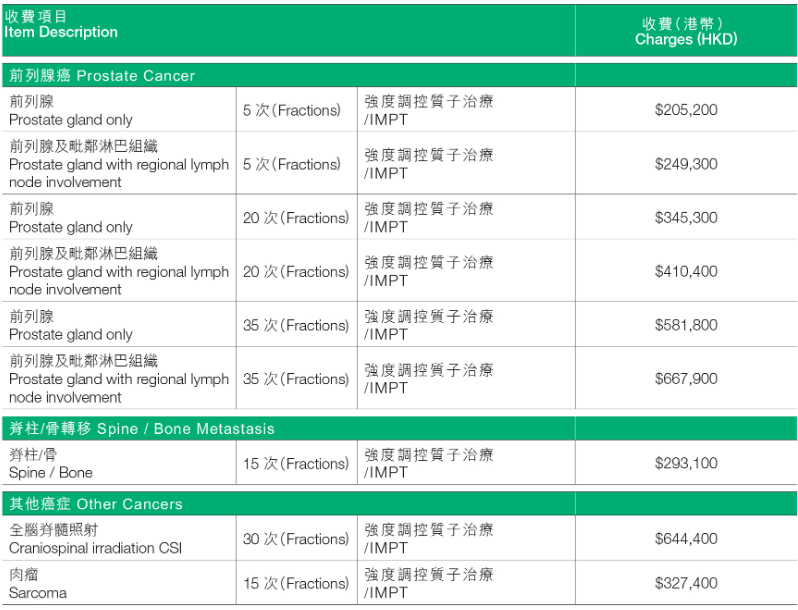Select the Other Cancers section heading

96,504
